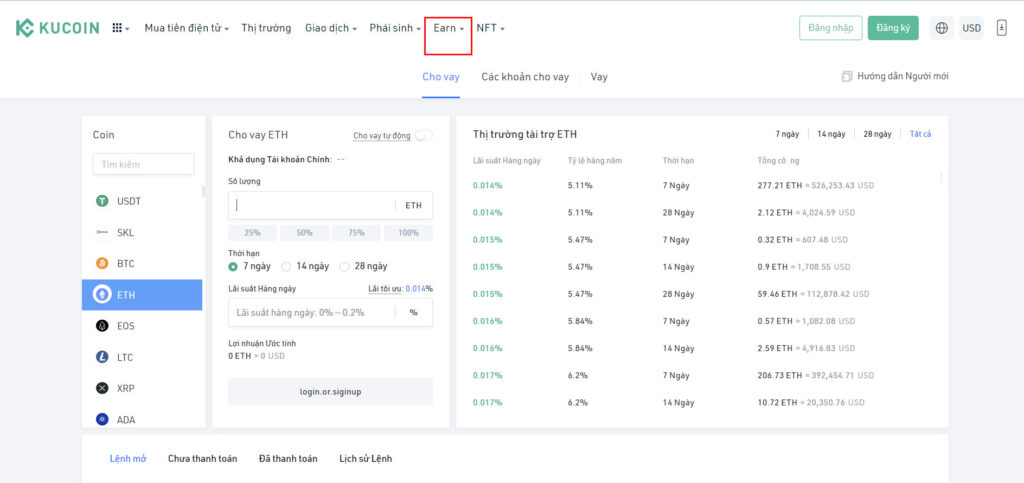Switch to the Các khoản cho vay tab
The image size is (1024, 483).
(524, 77)
